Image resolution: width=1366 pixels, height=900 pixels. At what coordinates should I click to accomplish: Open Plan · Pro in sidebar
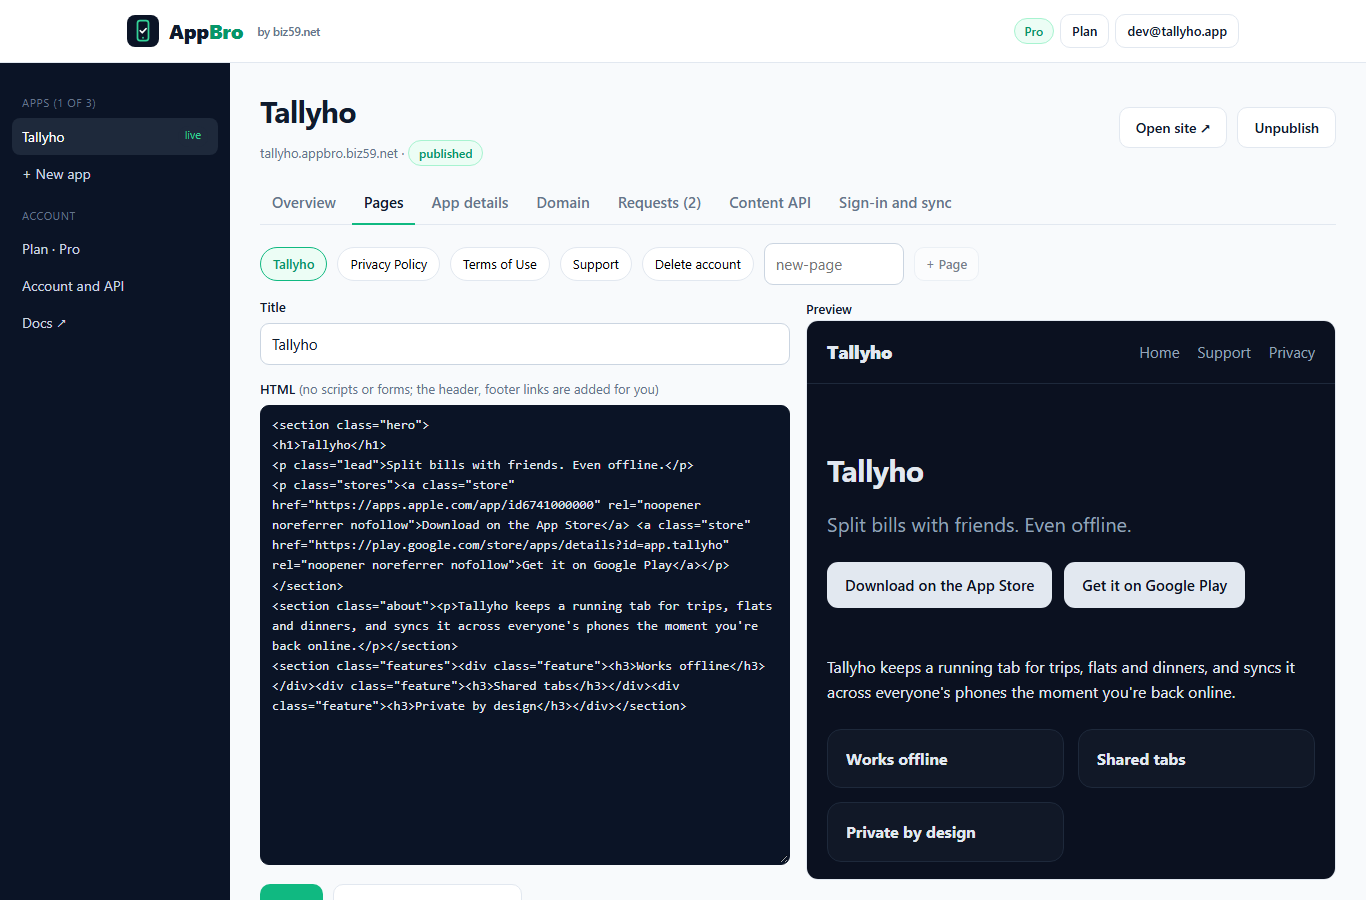point(51,249)
